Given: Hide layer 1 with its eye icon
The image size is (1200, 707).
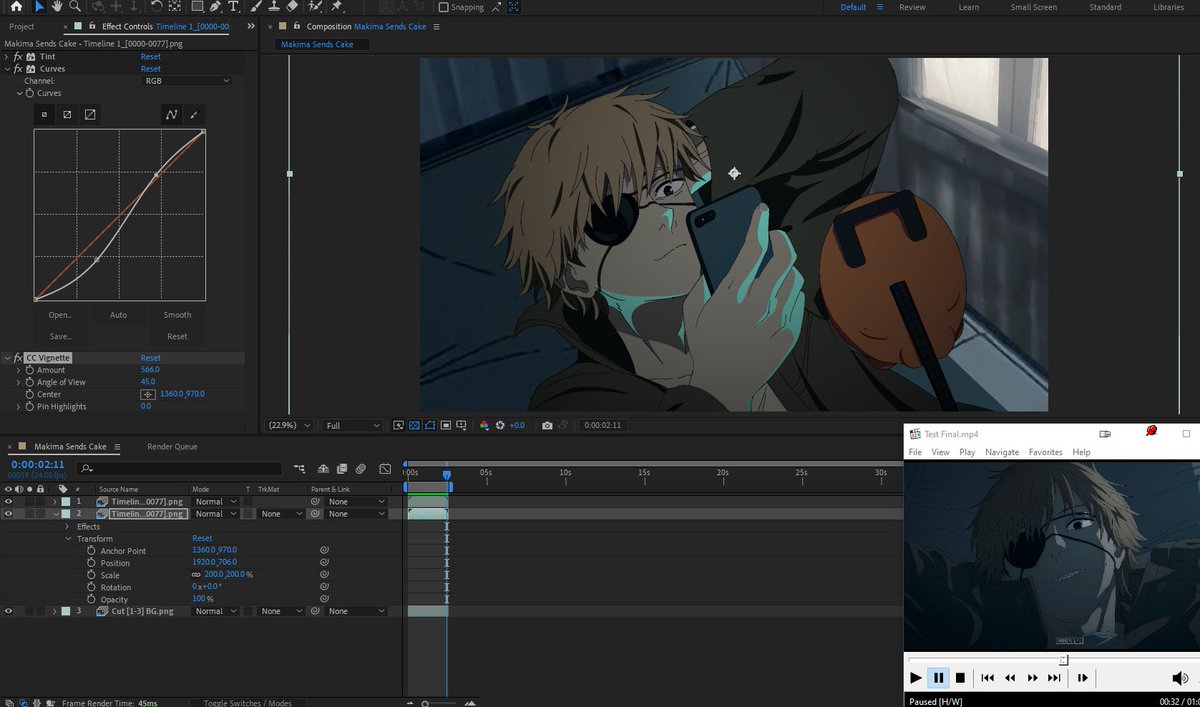Looking at the screenshot, I should 8,501.
